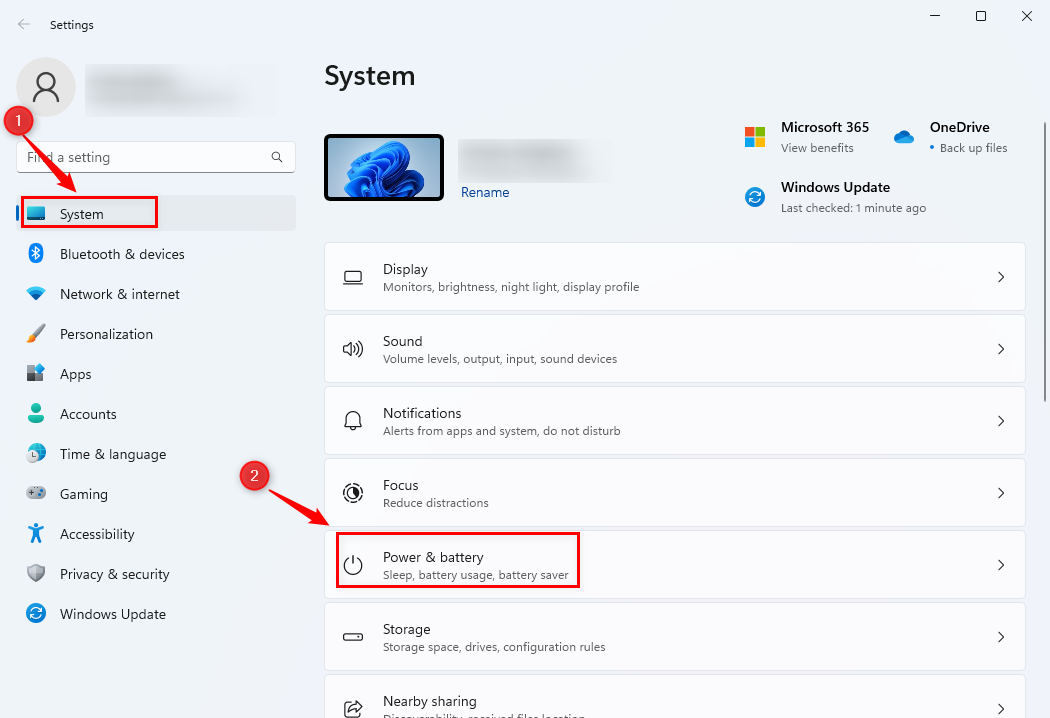The width and height of the screenshot is (1050, 718).
Task: Open Nearby sharing via its chevron
Action: 1001,709
